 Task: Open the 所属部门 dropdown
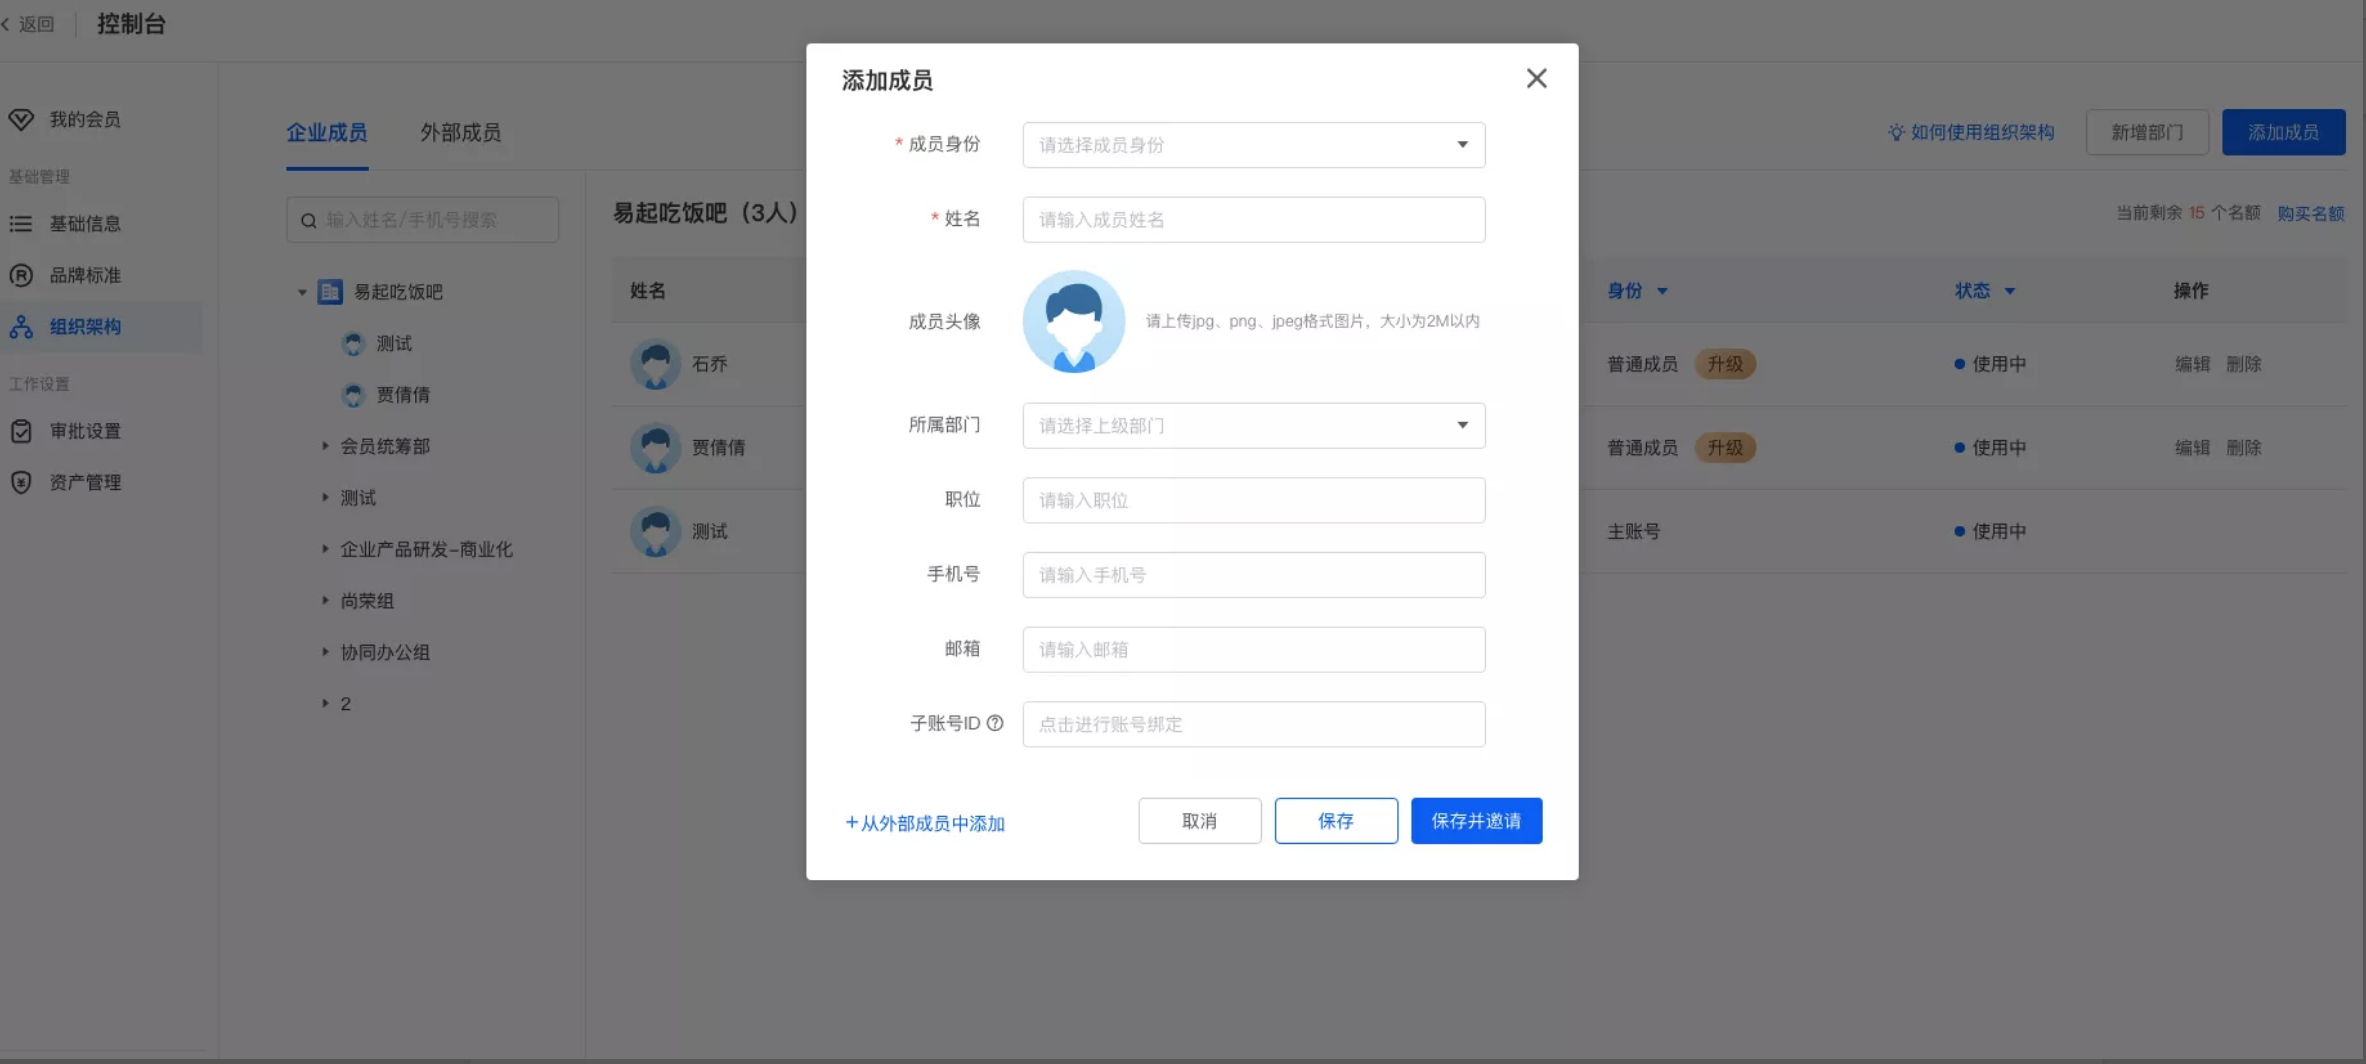(x=1253, y=425)
